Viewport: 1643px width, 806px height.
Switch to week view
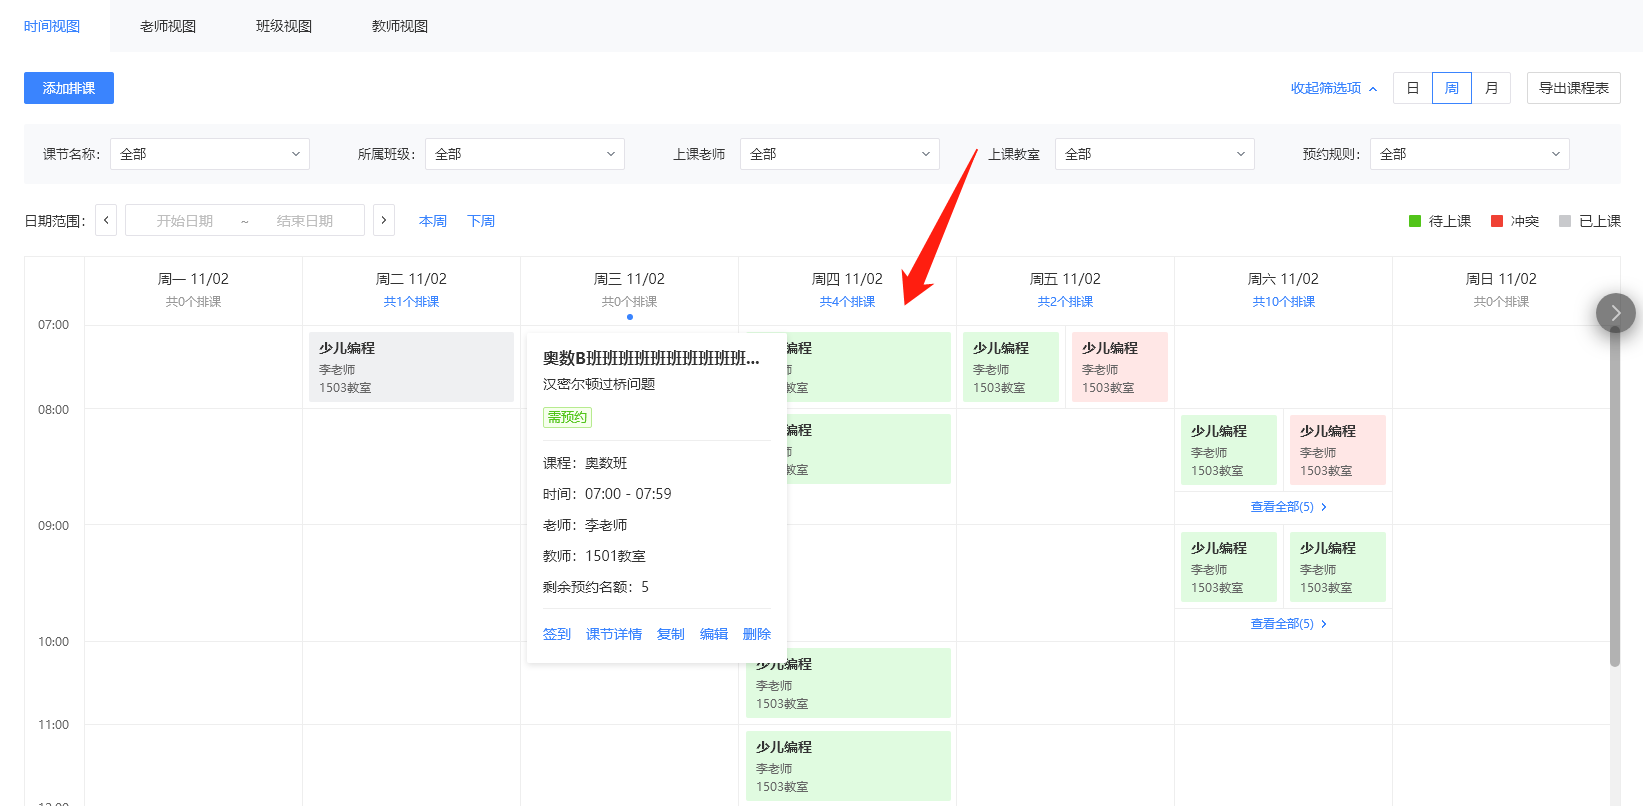(1451, 88)
